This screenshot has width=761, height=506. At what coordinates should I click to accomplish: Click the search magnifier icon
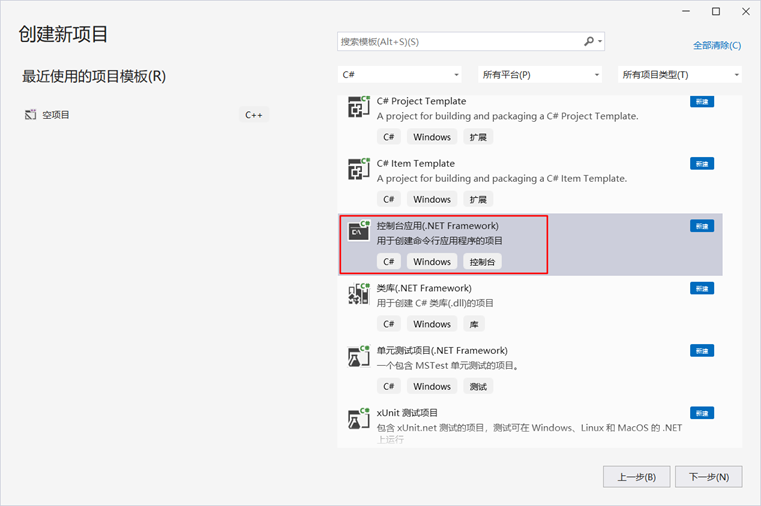pos(589,42)
